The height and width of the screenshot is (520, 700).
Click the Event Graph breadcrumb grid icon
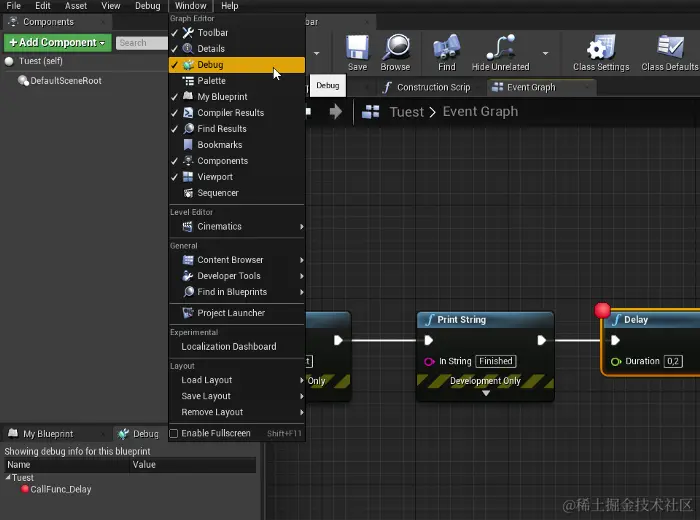(371, 112)
